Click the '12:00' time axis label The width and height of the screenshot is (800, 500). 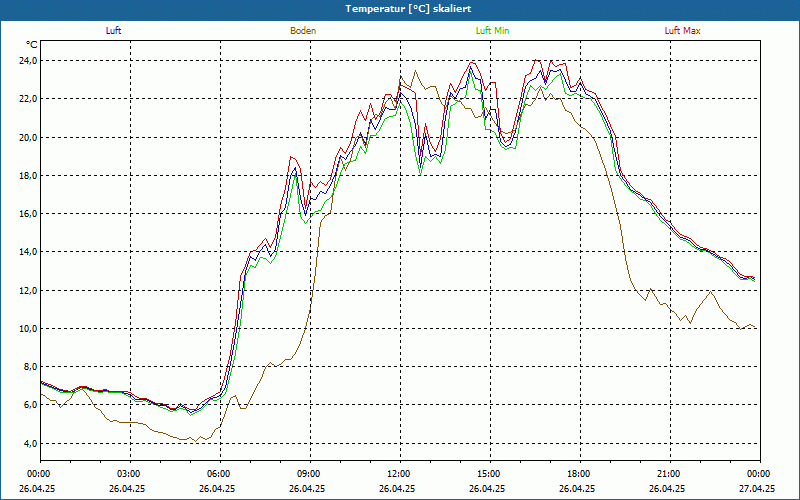coord(400,474)
